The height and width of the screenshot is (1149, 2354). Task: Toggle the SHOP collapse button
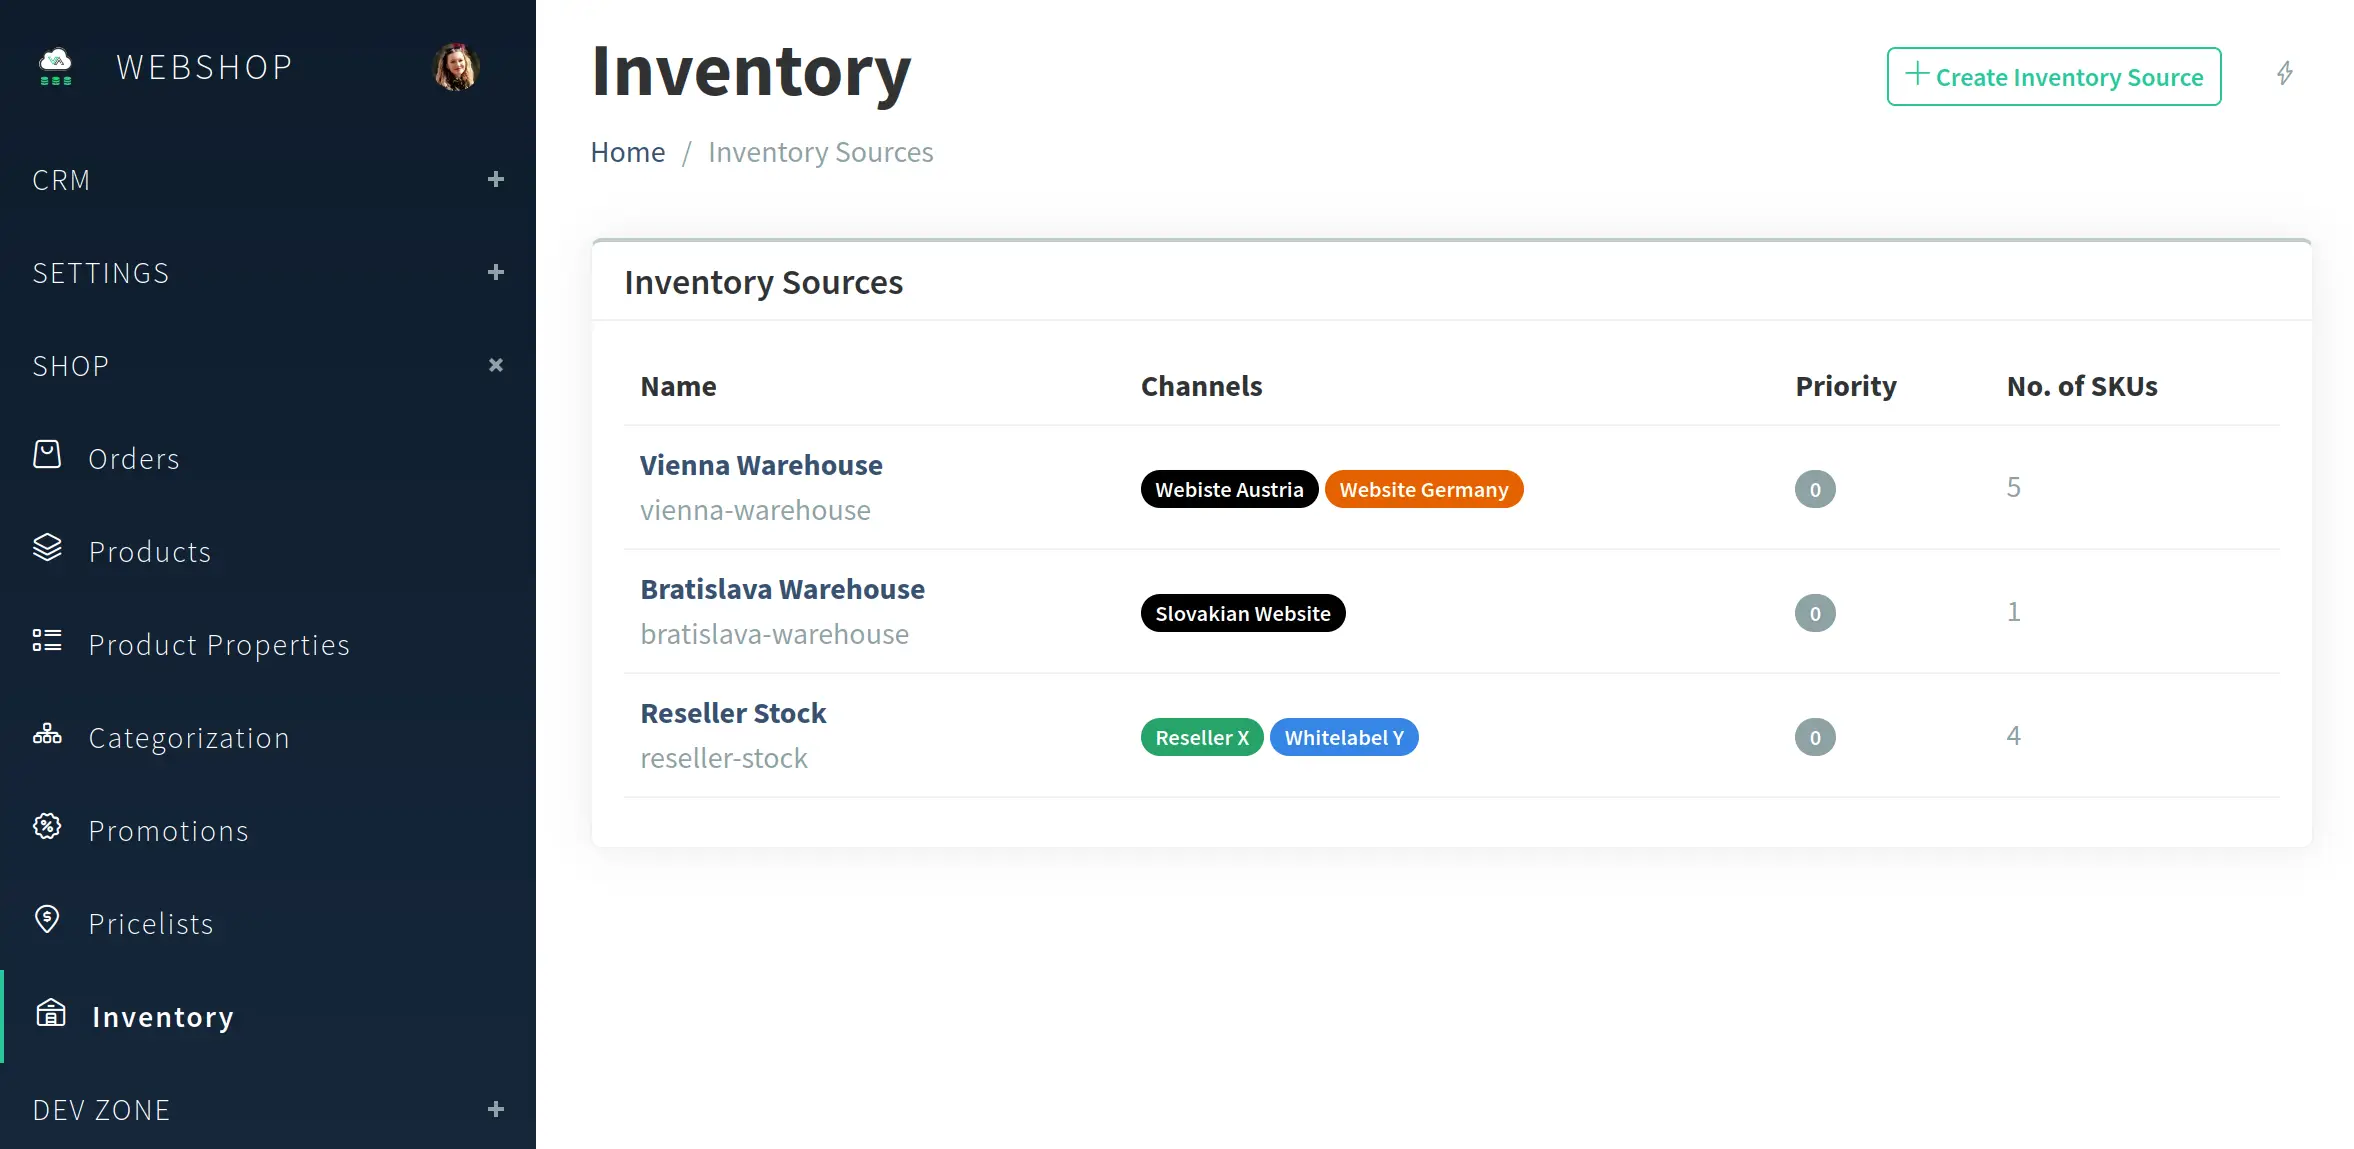494,363
